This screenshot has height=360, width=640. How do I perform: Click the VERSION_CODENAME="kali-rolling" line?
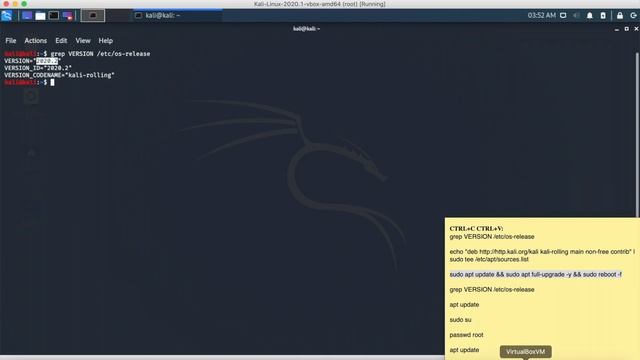pyautogui.click(x=59, y=75)
